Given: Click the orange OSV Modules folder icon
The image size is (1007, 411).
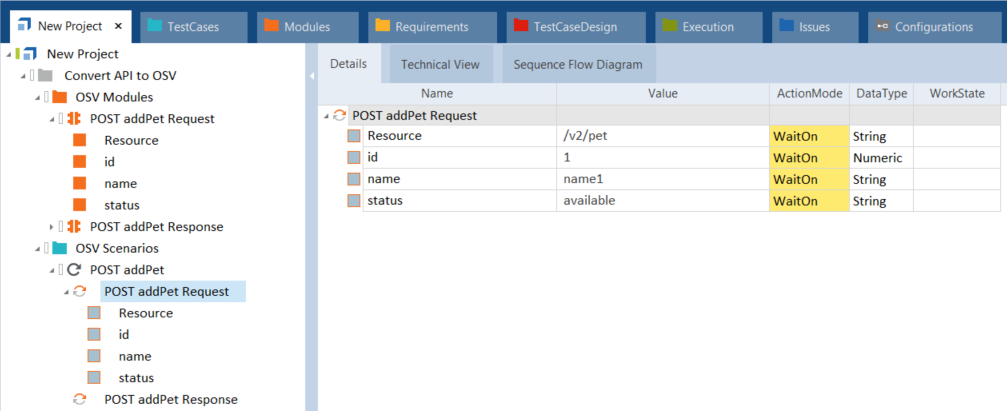Looking at the screenshot, I should [59, 97].
